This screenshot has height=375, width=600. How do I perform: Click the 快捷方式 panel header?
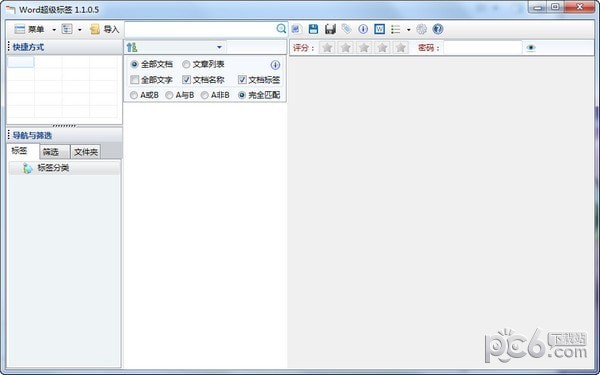click(64, 47)
